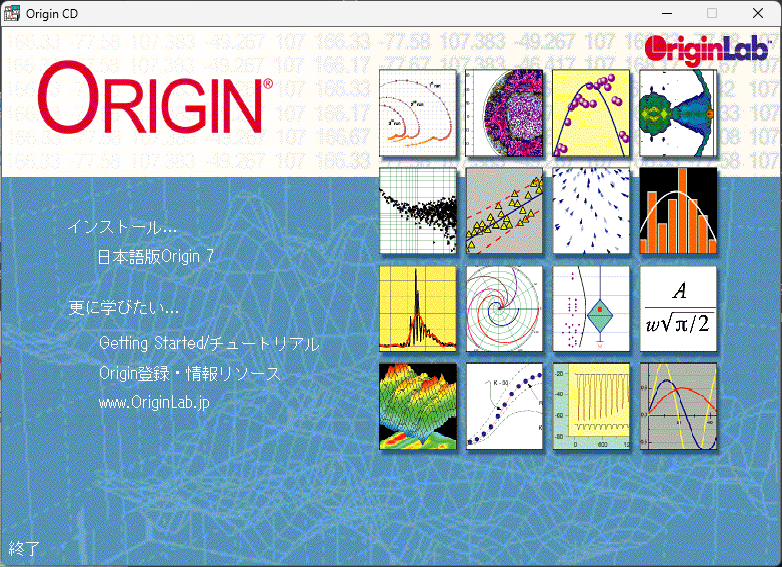Click the 更に学びたい... heading
The image size is (782, 567).
click(123, 307)
